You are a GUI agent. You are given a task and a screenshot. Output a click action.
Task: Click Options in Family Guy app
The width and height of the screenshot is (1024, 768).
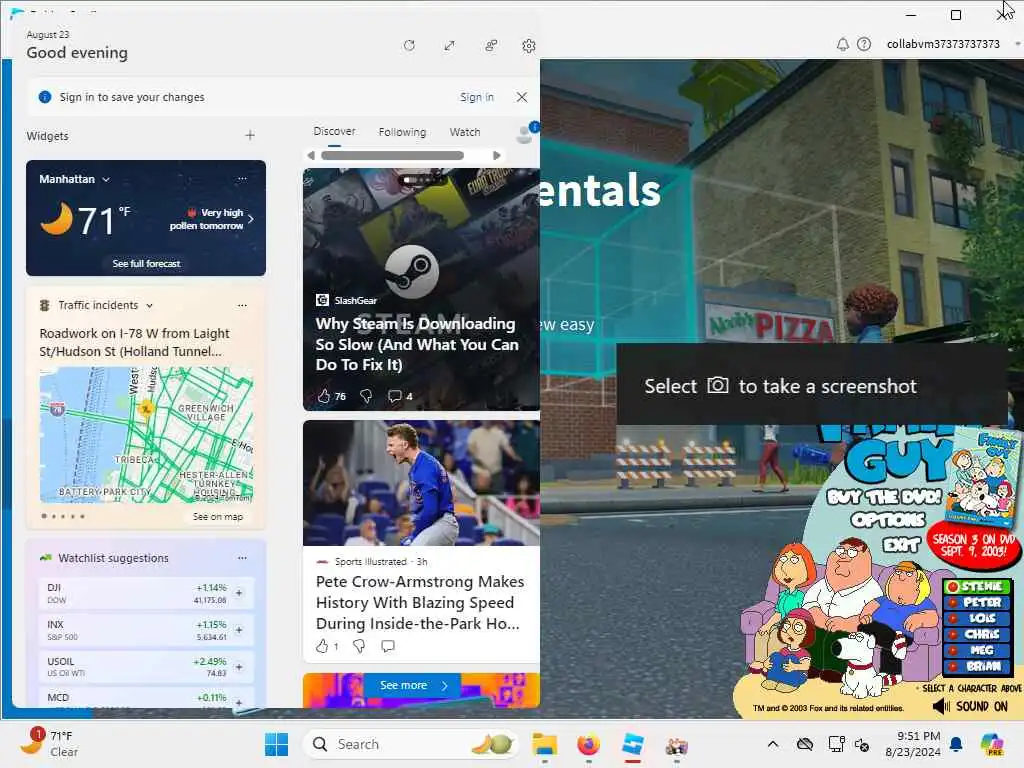click(x=888, y=520)
